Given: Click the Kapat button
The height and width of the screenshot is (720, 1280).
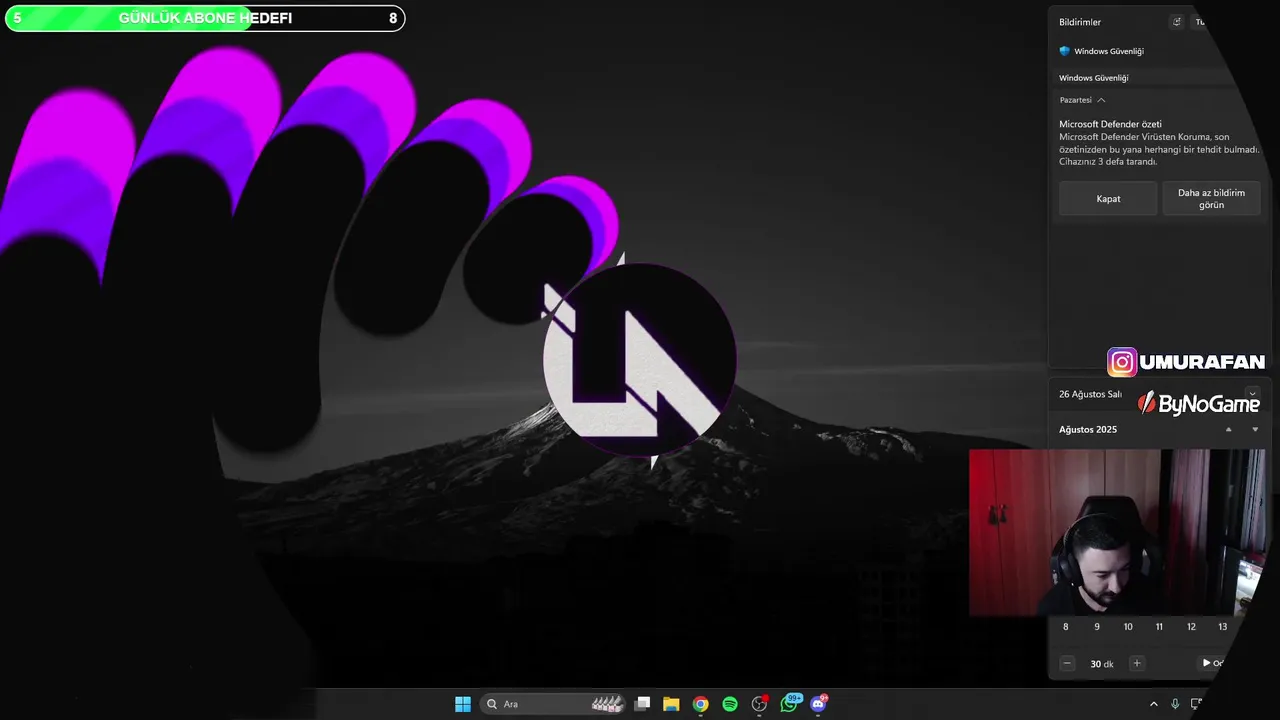Looking at the screenshot, I should pyautogui.click(x=1108, y=198).
